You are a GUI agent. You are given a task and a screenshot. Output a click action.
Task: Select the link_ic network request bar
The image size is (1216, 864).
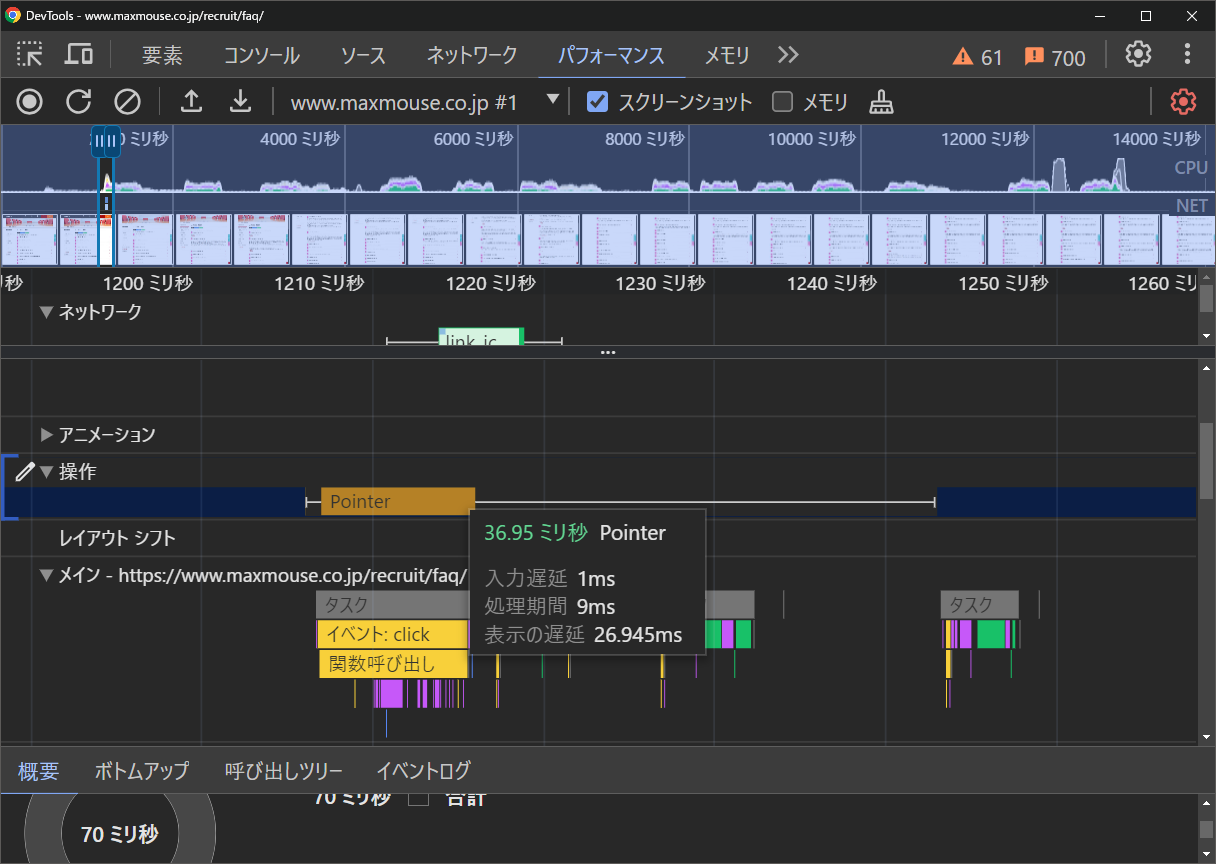tap(481, 337)
